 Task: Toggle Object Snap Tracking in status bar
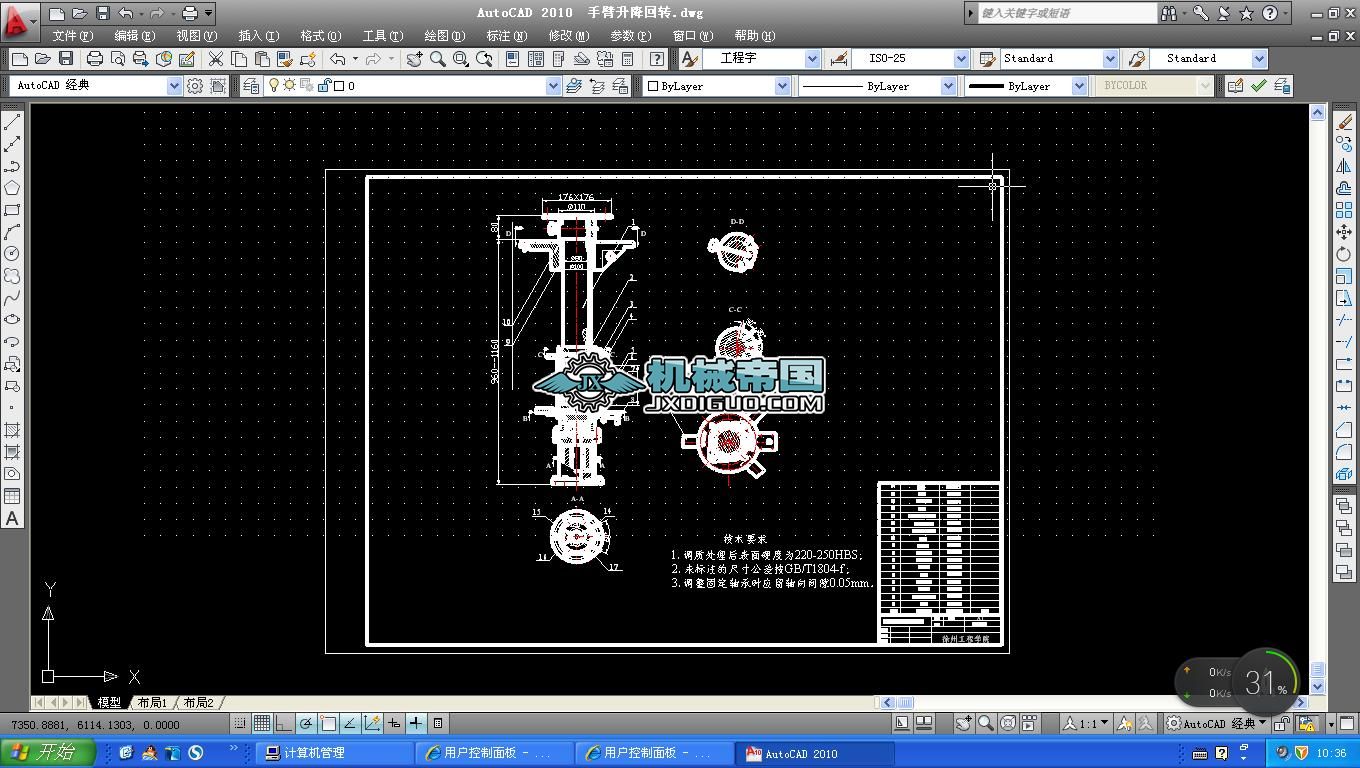350,724
